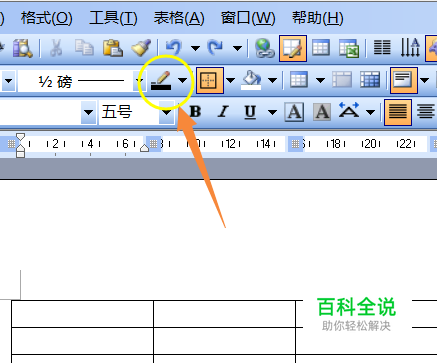Click the shading color paint bucket
This screenshot has width=437, height=363.
251,81
